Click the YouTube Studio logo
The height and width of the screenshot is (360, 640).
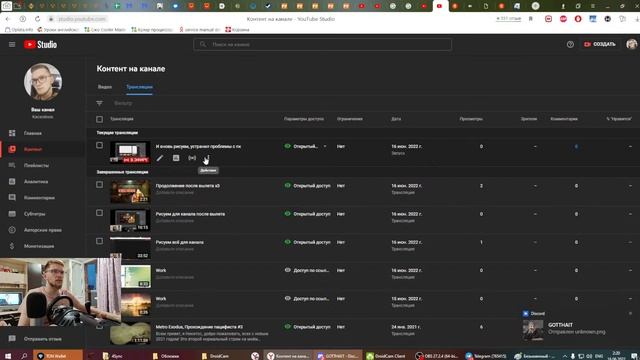point(40,44)
